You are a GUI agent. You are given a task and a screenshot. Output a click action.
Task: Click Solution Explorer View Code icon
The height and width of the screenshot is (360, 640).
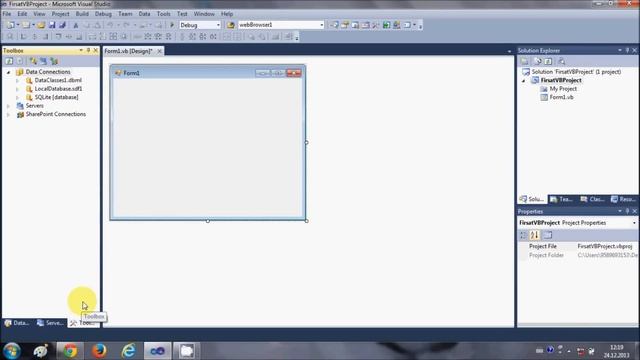(562, 61)
